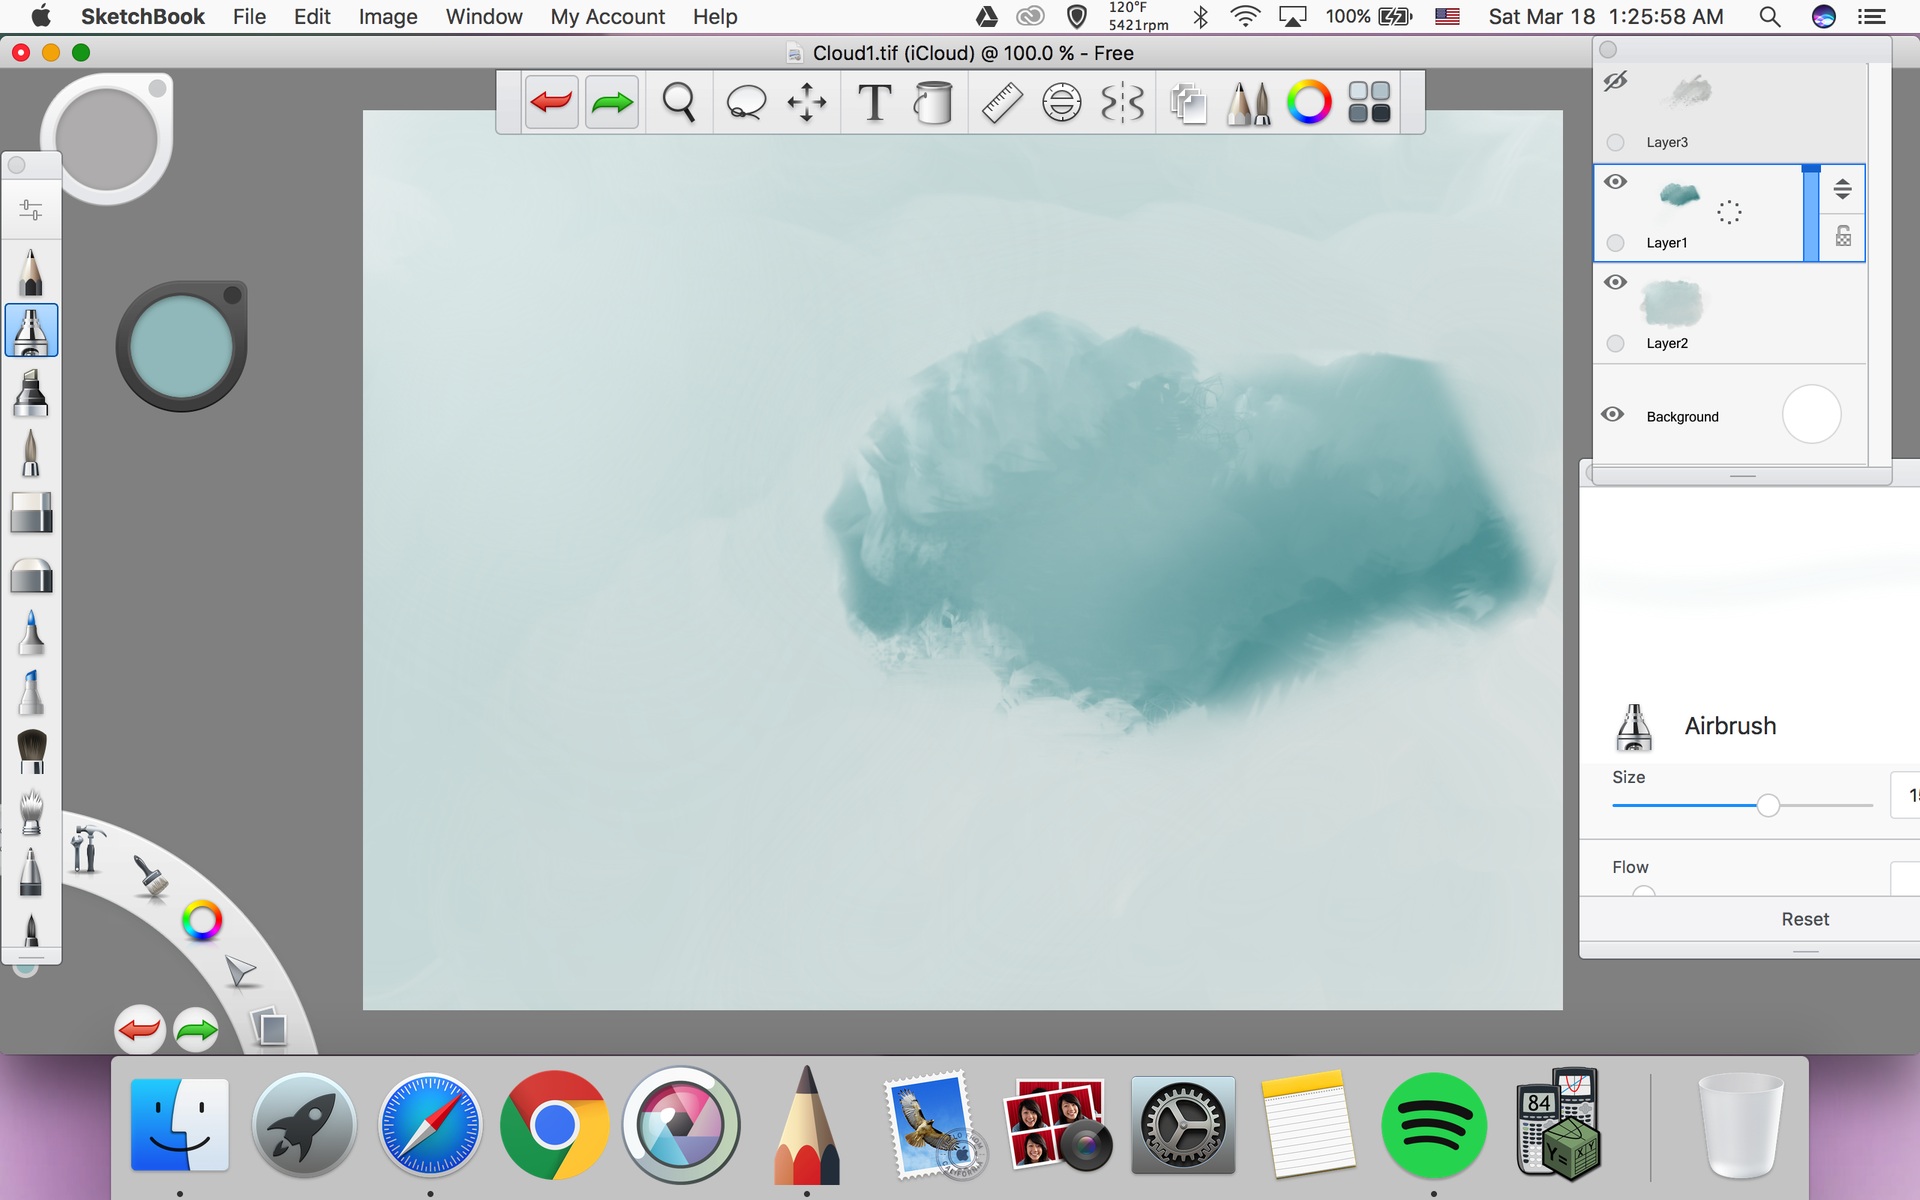Select the Layer2 thumbnail
This screenshot has height=1200, width=1920.
tap(1671, 303)
